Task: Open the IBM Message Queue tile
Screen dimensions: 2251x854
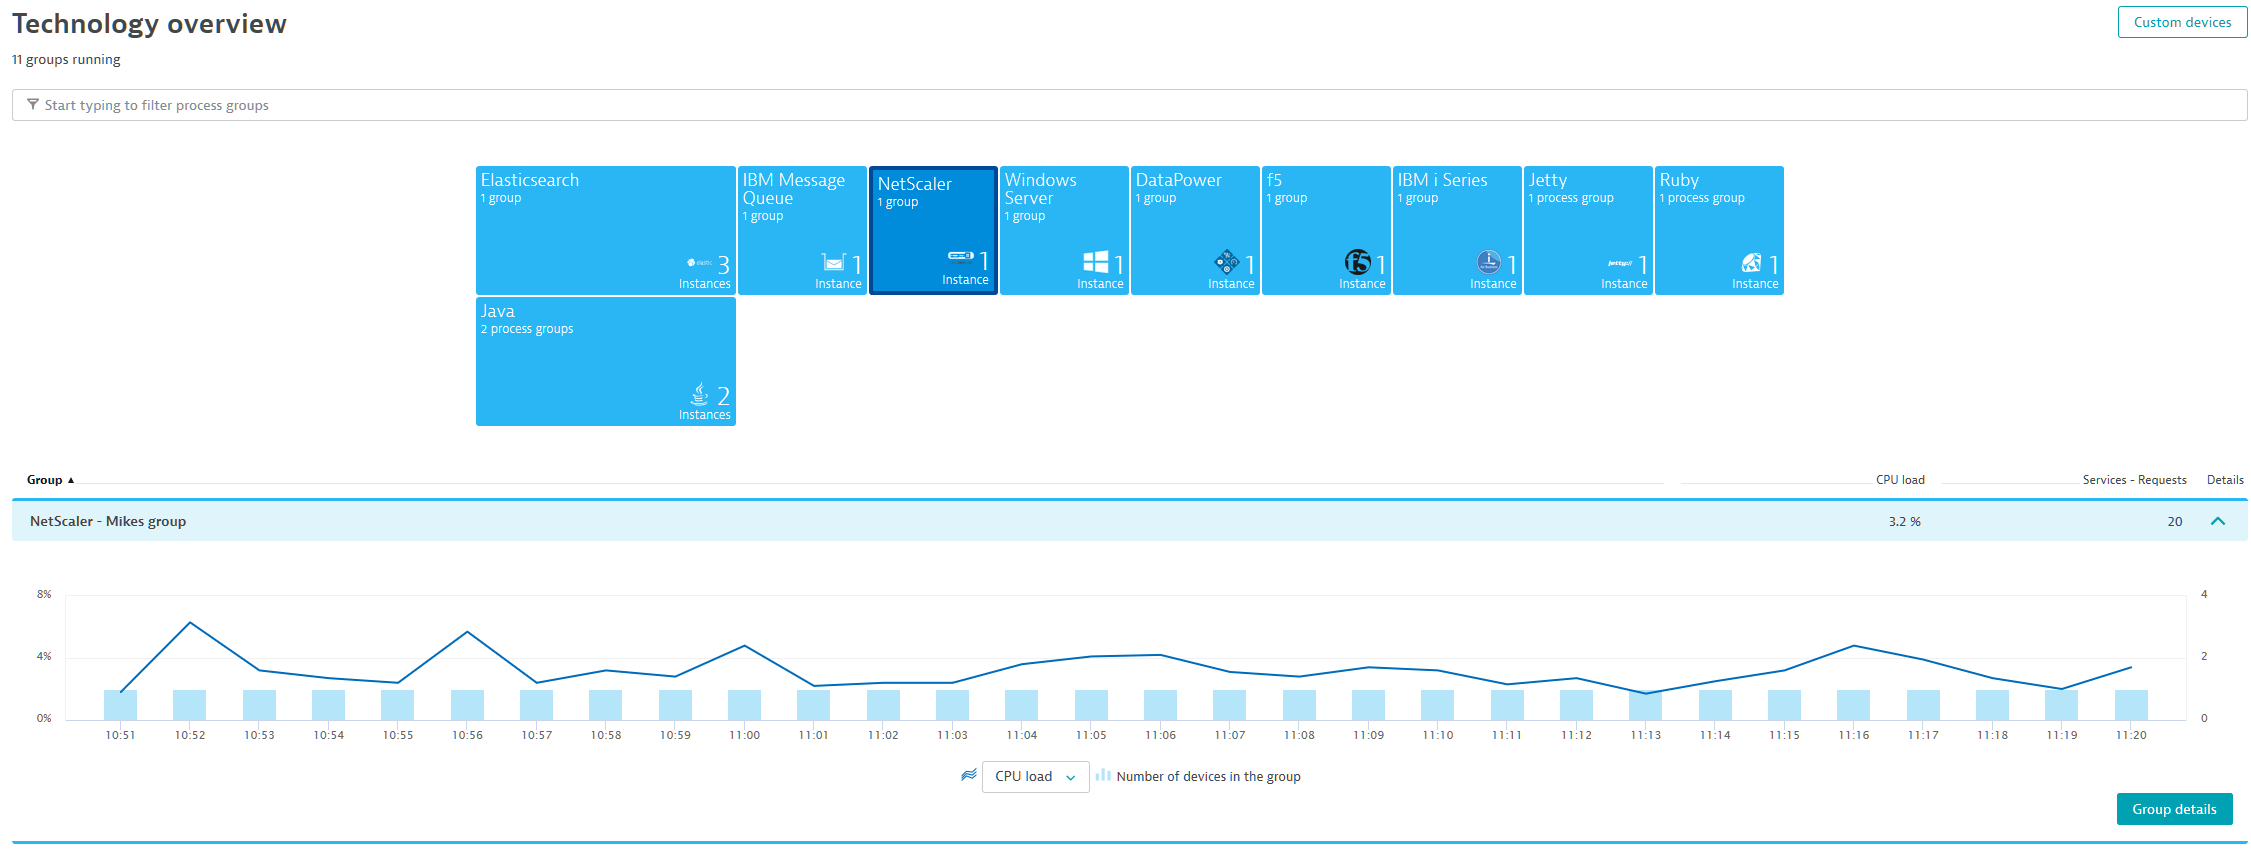Action: (x=802, y=230)
